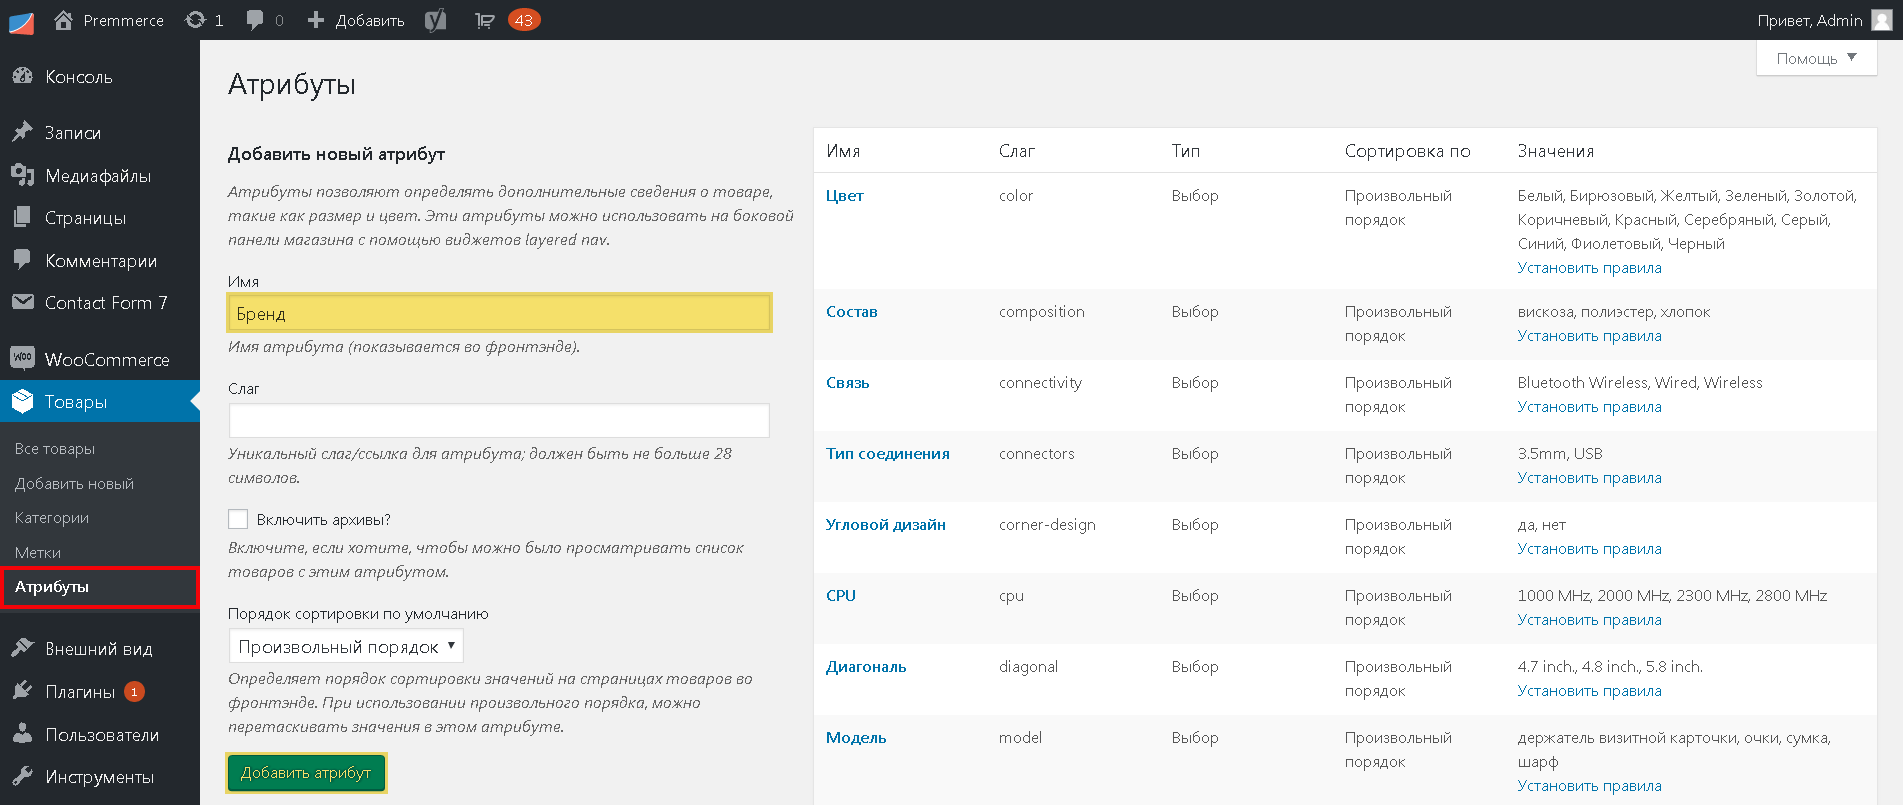Viewport: 1903px width, 805px height.
Task: Open the Диагональ attribute link
Action: click(866, 667)
